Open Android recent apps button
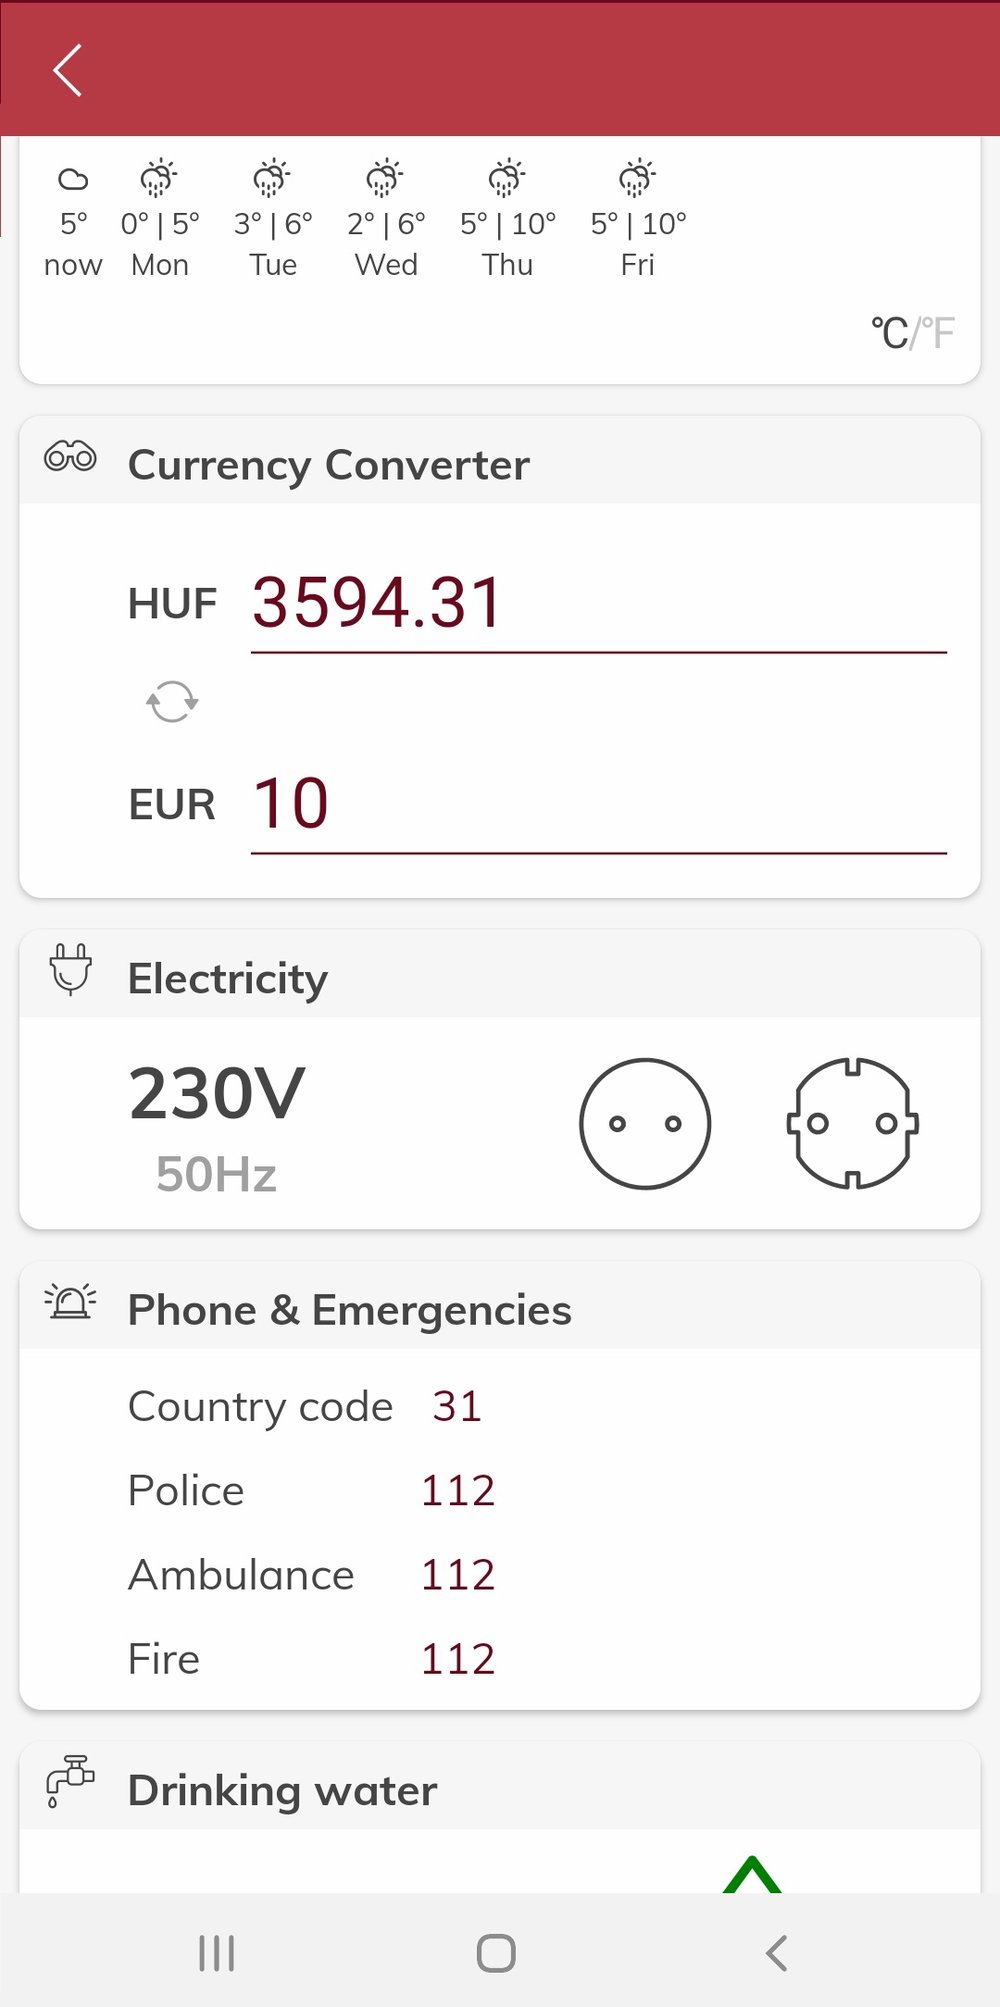Viewport: 1000px width, 2007px height. coord(216,1953)
